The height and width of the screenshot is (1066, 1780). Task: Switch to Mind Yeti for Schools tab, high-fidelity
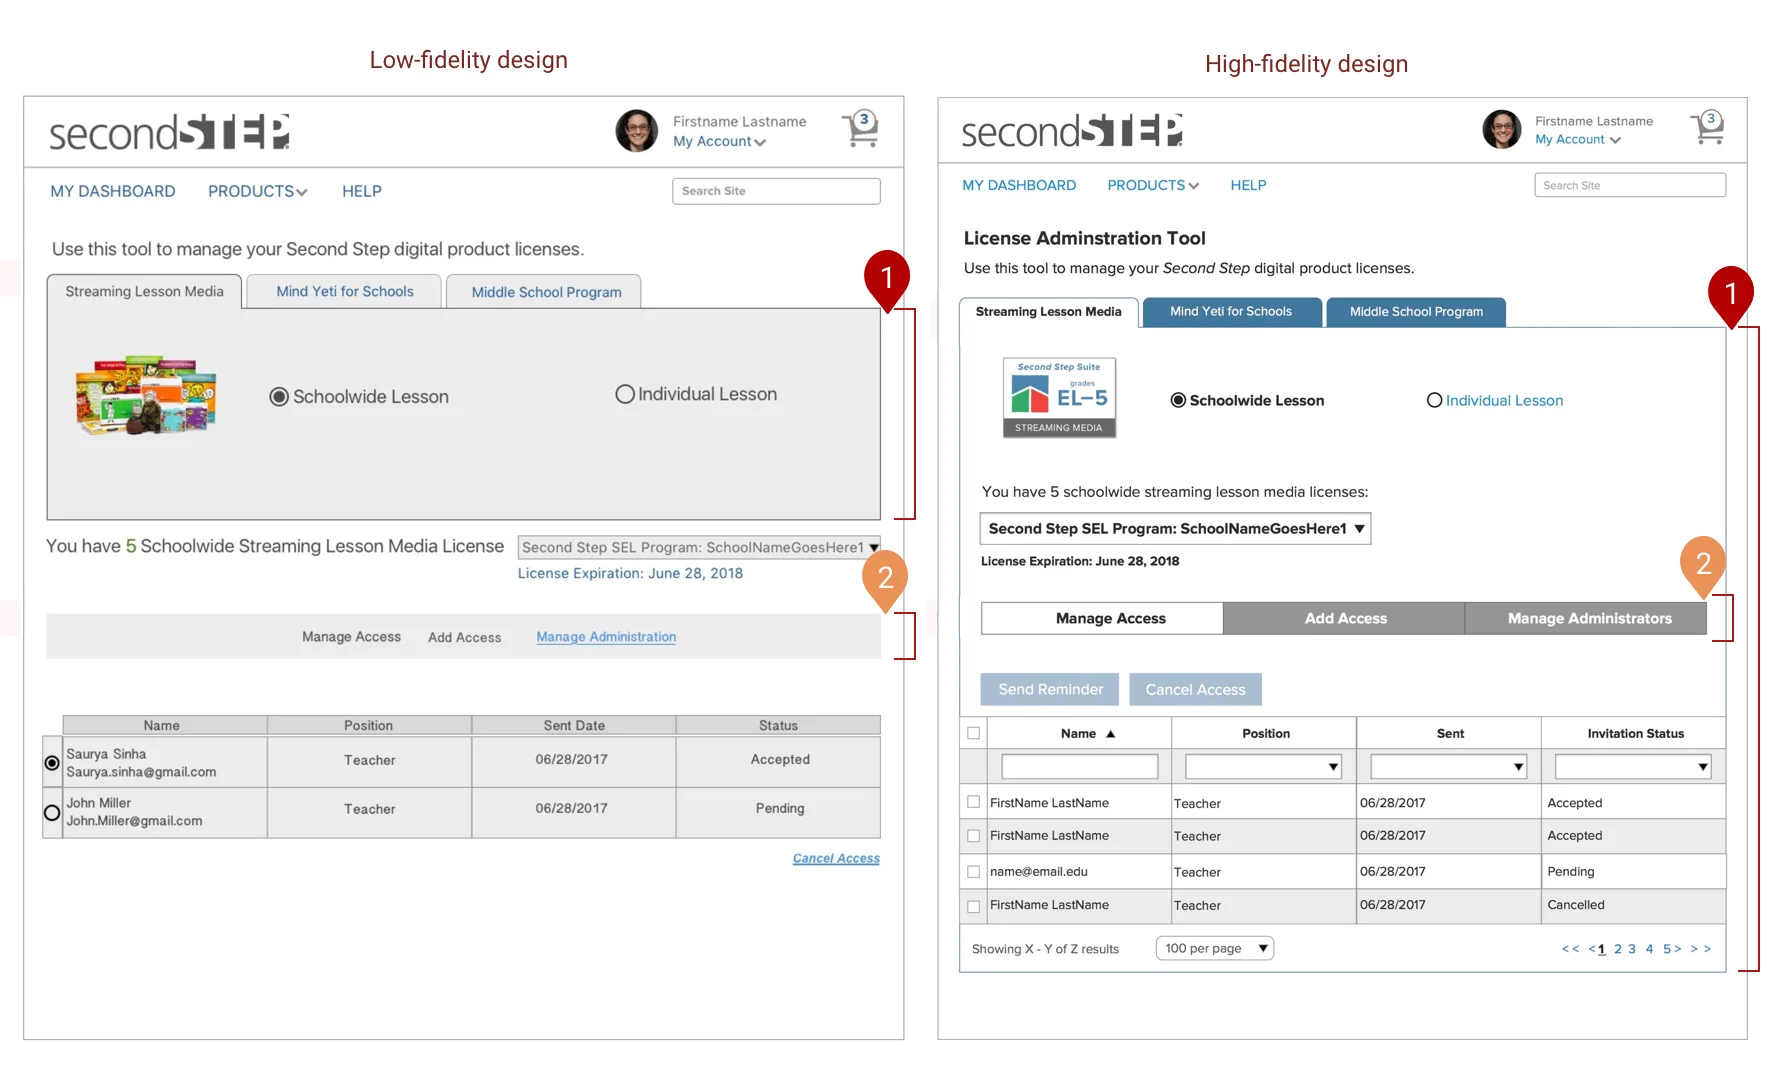coord(1231,312)
